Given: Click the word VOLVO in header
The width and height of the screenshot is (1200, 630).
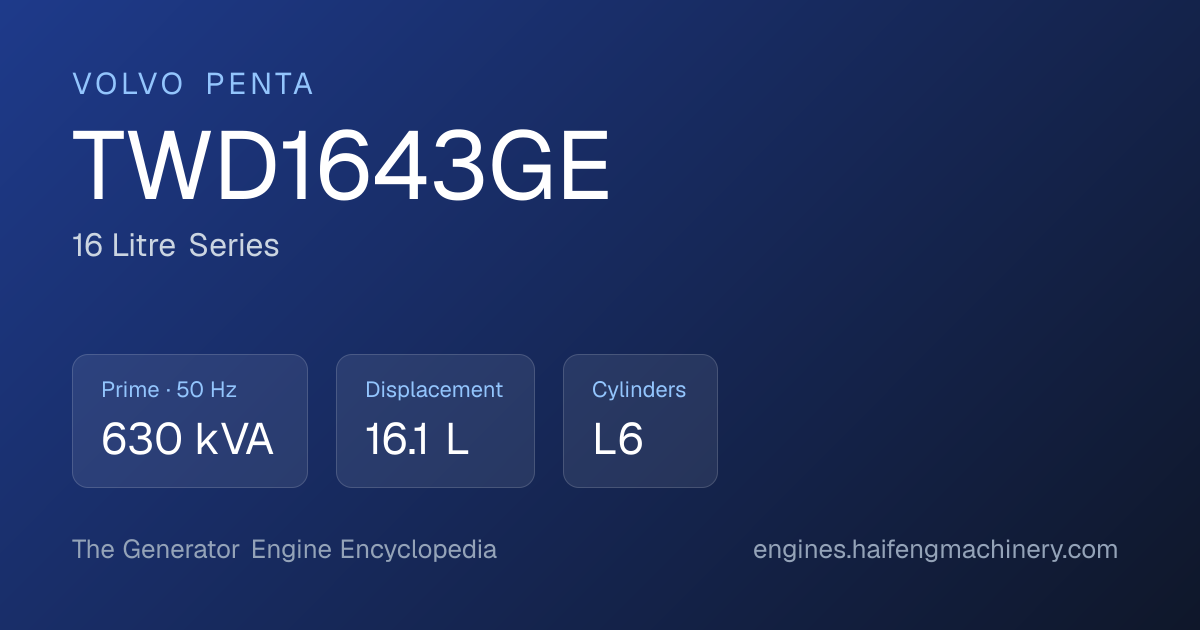Looking at the screenshot, I should (128, 85).
